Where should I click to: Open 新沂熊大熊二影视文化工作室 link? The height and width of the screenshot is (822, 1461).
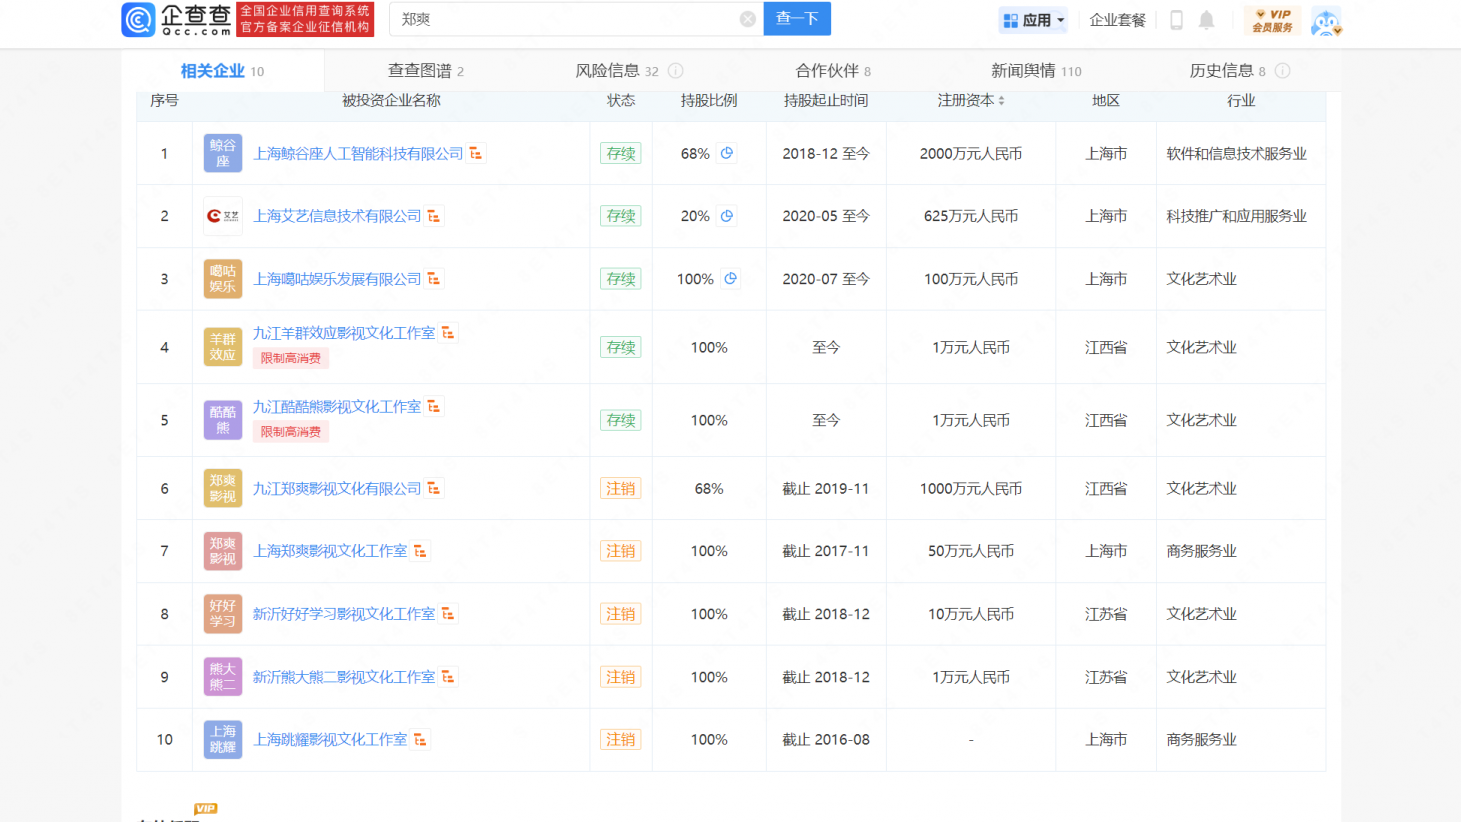[x=344, y=677]
